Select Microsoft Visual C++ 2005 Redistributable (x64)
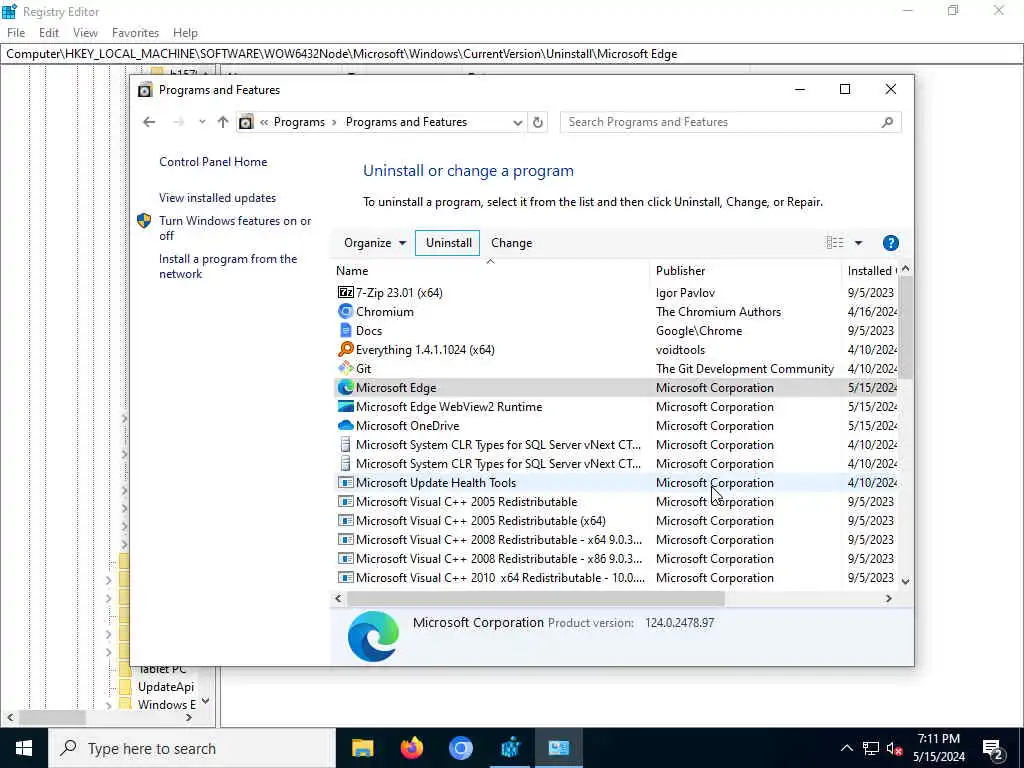 (x=616, y=520)
